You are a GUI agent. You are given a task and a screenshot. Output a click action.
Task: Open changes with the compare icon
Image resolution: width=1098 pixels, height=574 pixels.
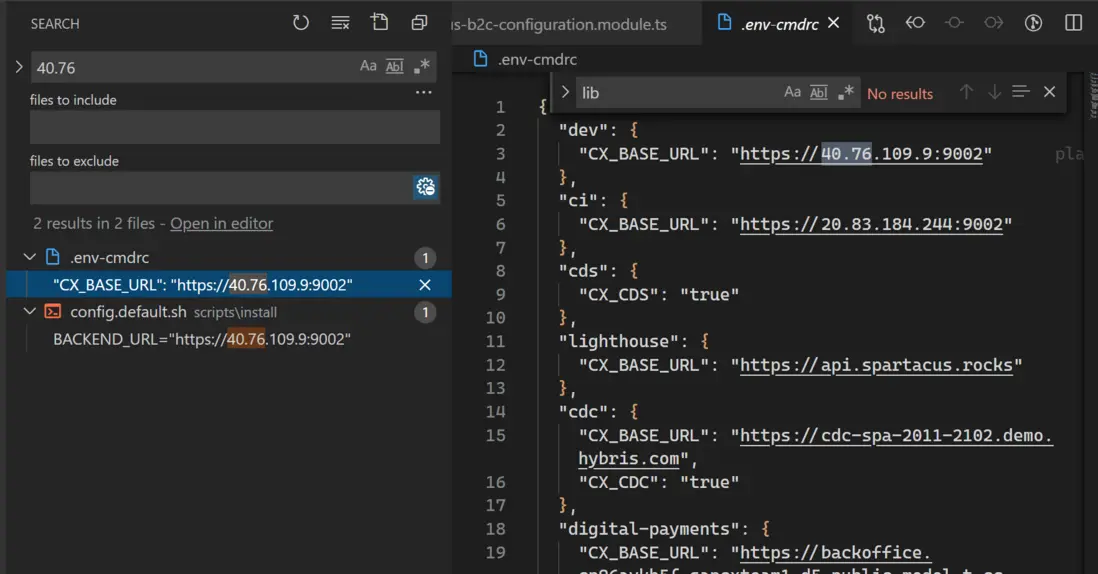point(875,23)
